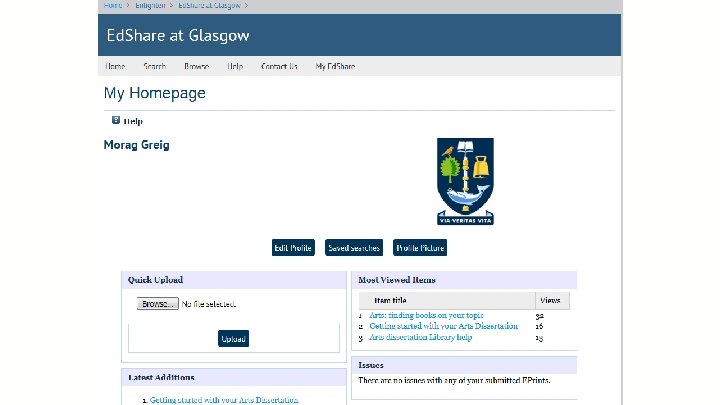Click Browse to choose a file

click(x=158, y=304)
